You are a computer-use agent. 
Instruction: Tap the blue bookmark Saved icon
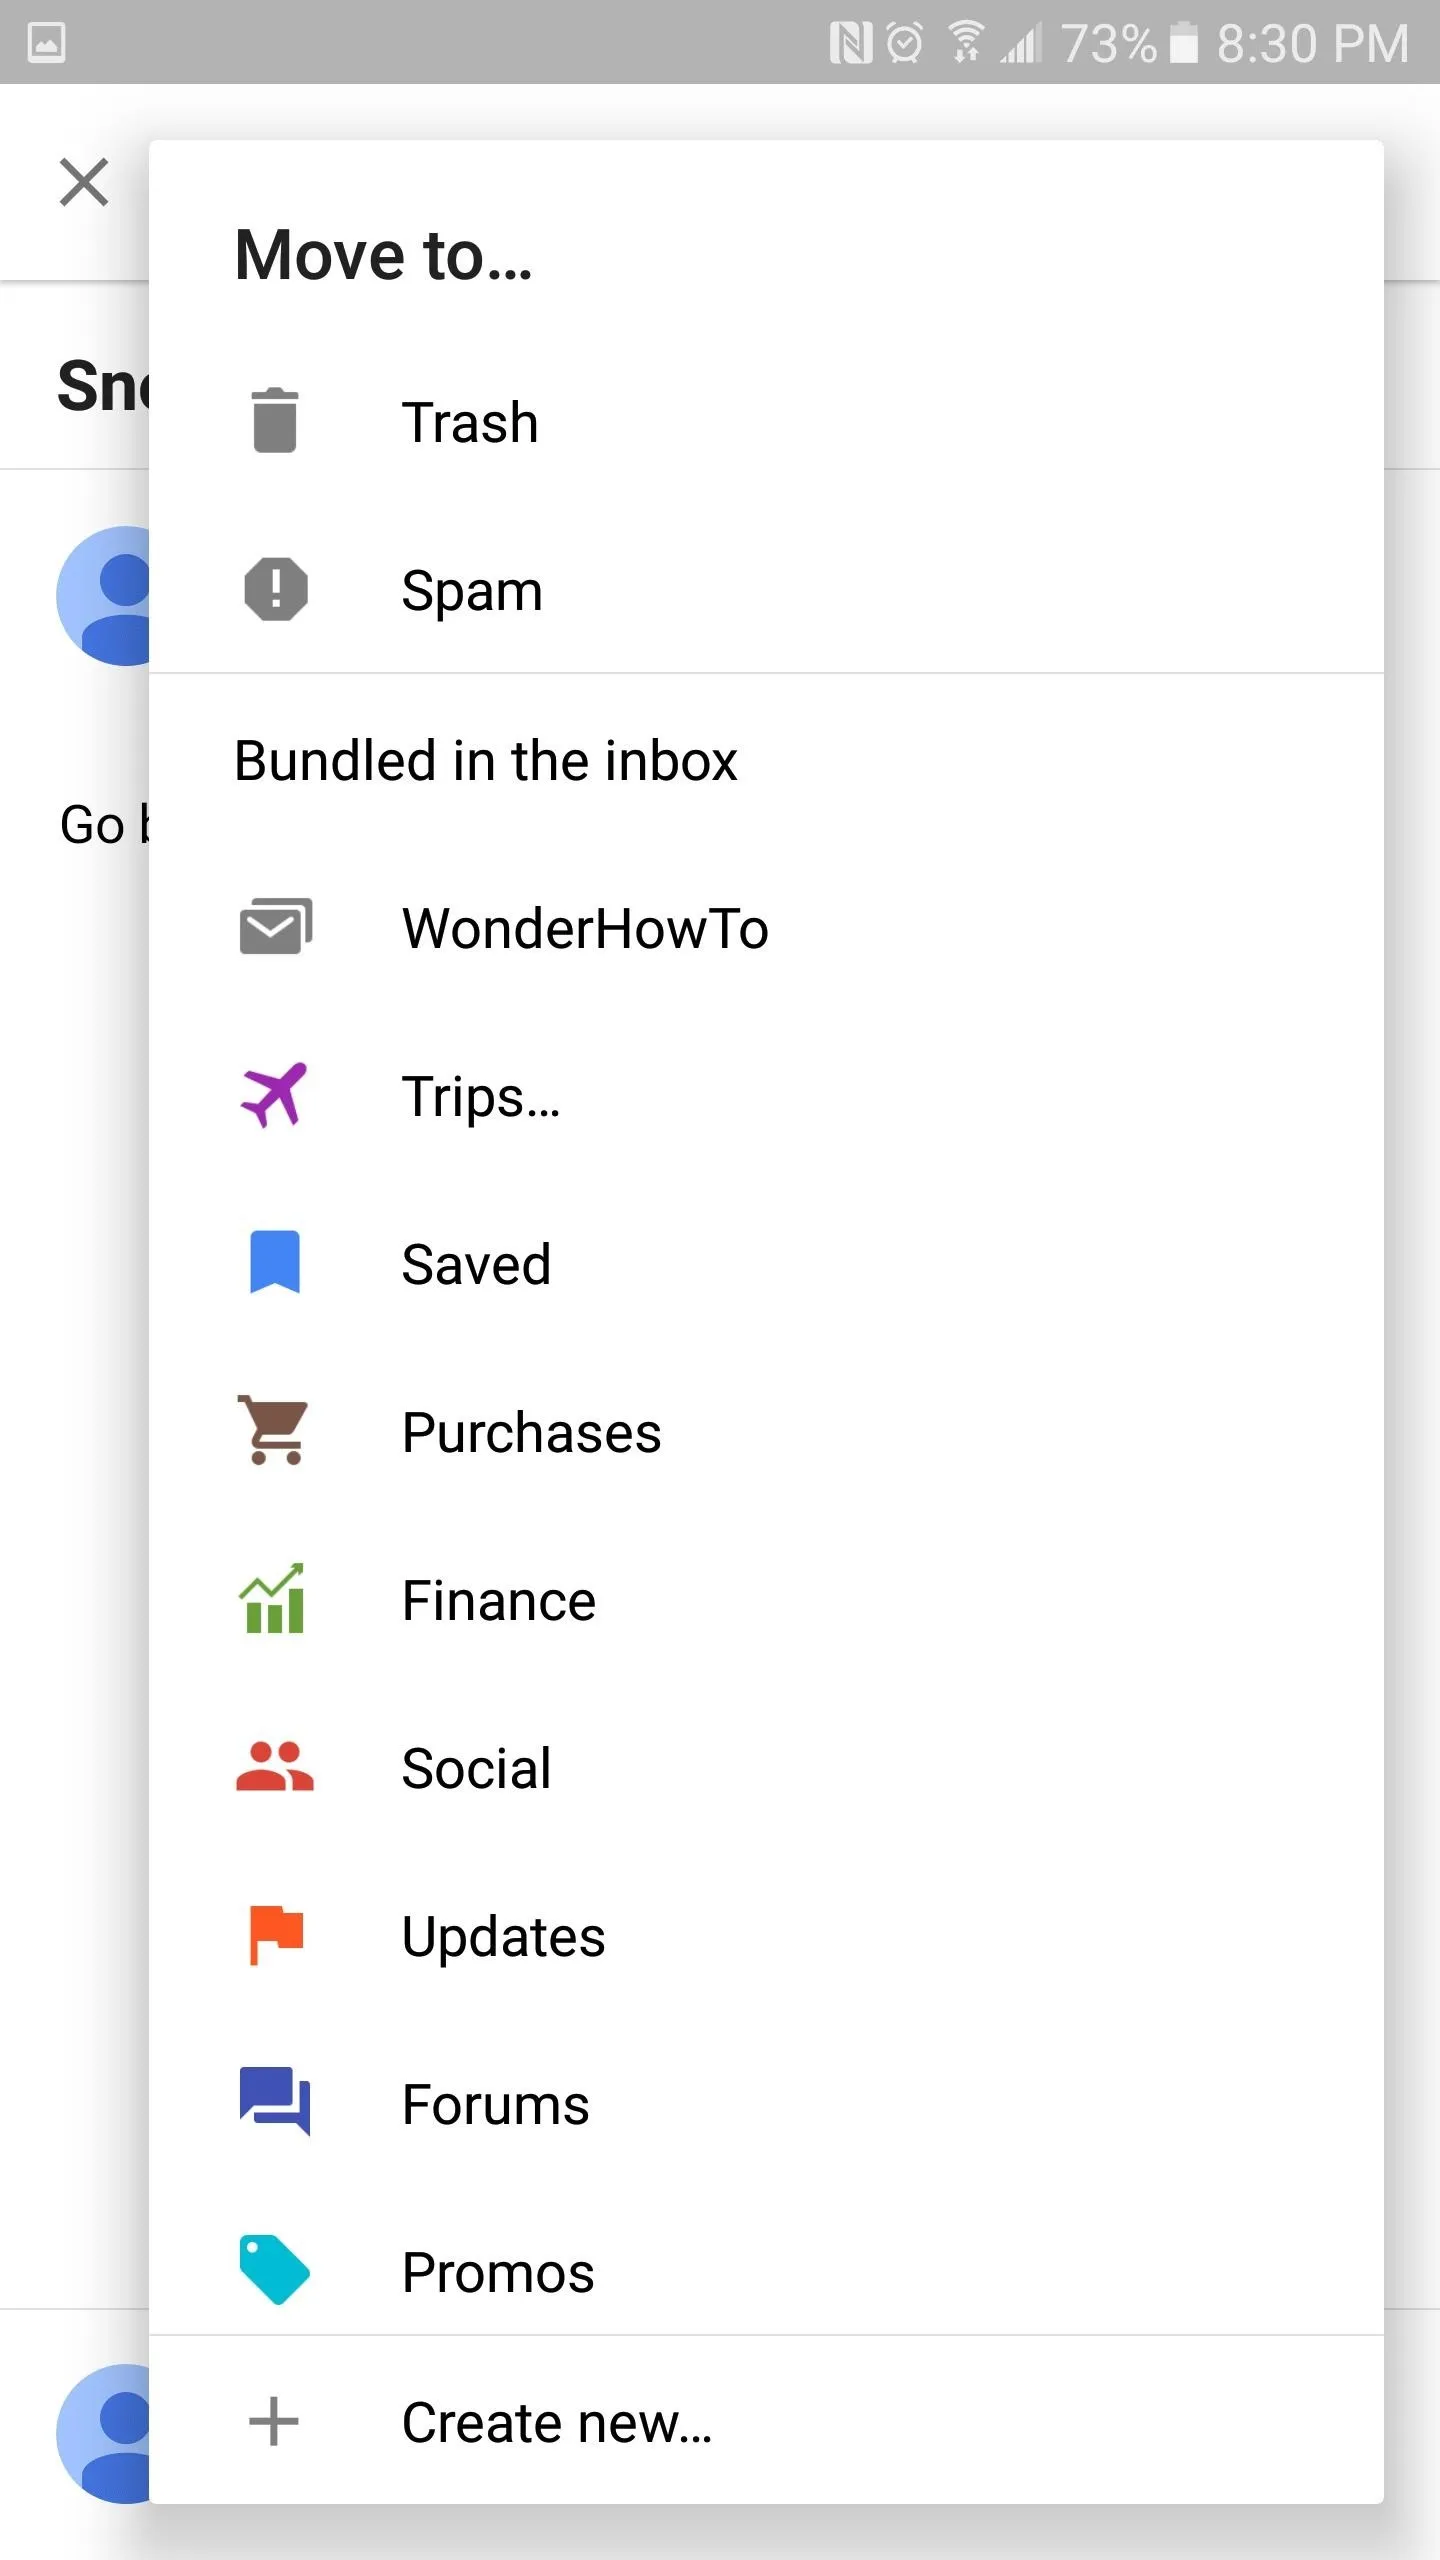(x=274, y=1262)
